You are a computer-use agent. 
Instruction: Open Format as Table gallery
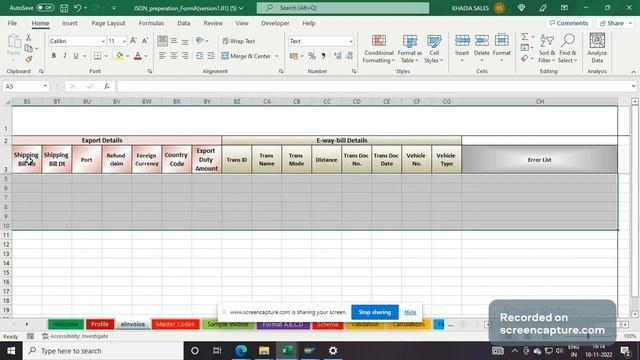pos(409,49)
